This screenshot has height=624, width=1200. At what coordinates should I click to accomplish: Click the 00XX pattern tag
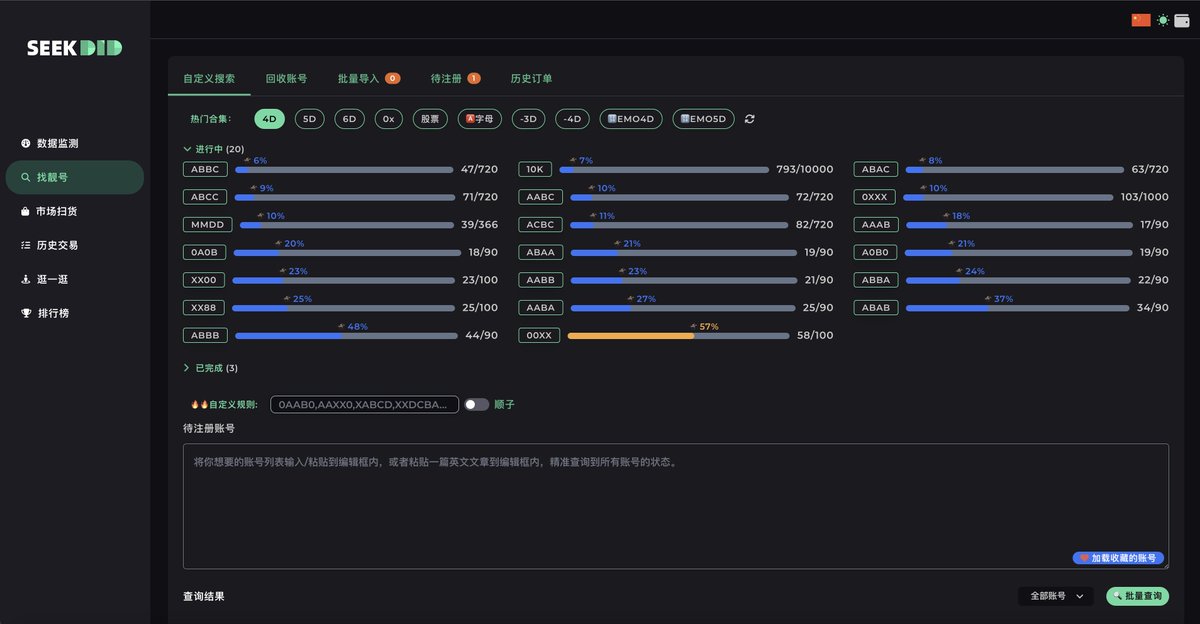click(x=539, y=336)
